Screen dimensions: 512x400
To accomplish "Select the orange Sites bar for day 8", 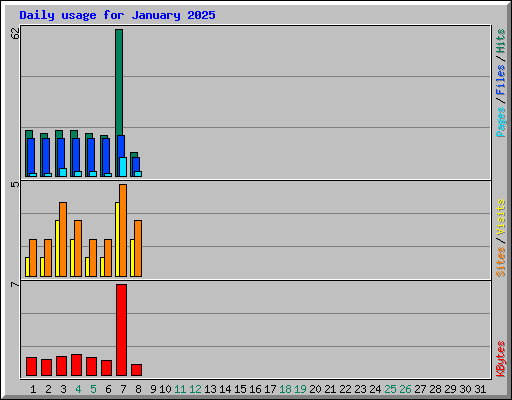I will [138, 248].
